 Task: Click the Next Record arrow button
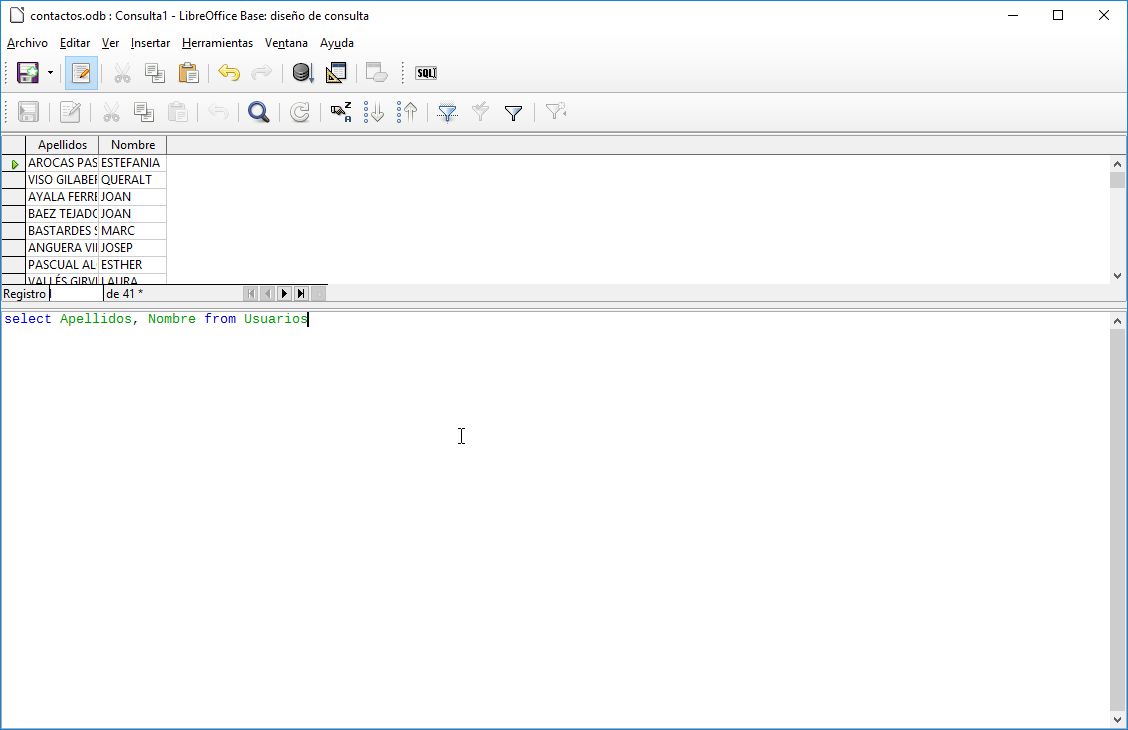284,293
